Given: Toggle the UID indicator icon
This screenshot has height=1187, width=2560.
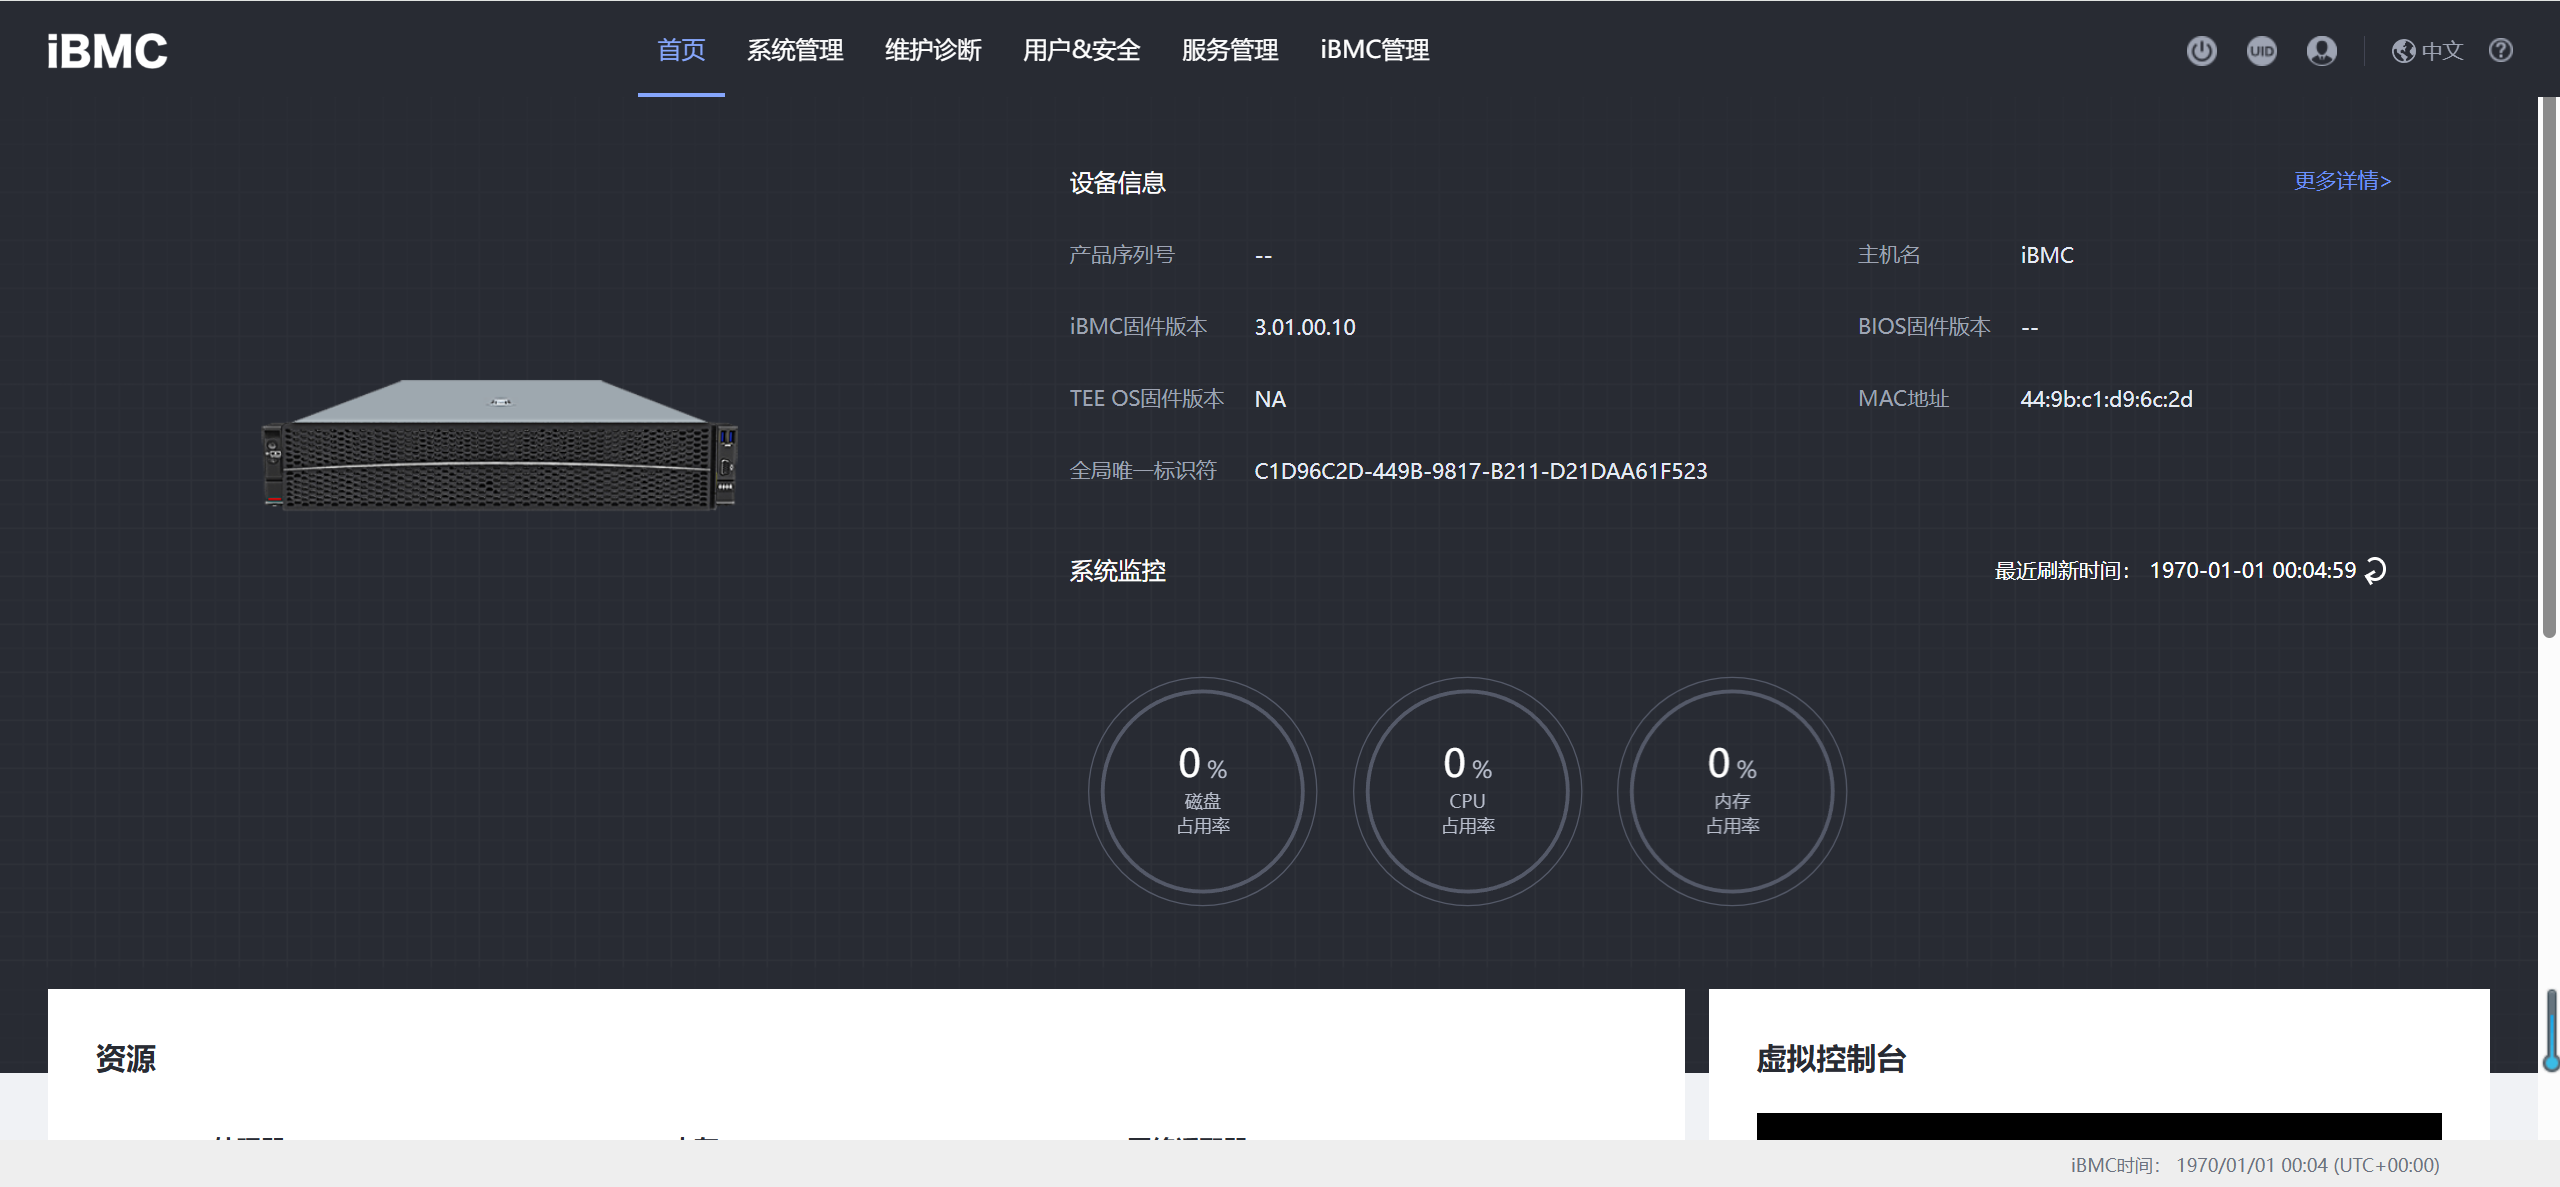Looking at the screenshot, I should coord(2261,51).
